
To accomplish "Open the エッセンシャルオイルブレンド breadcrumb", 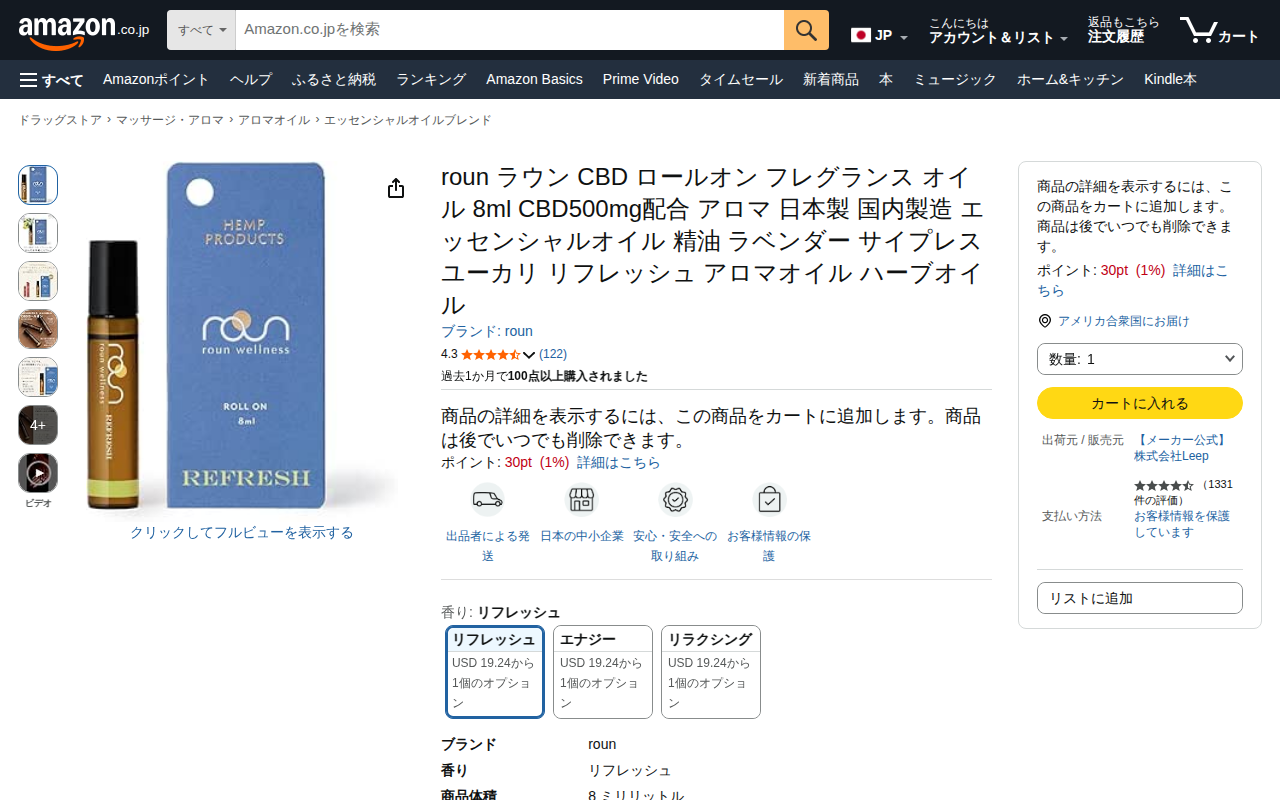I will tap(408, 120).
